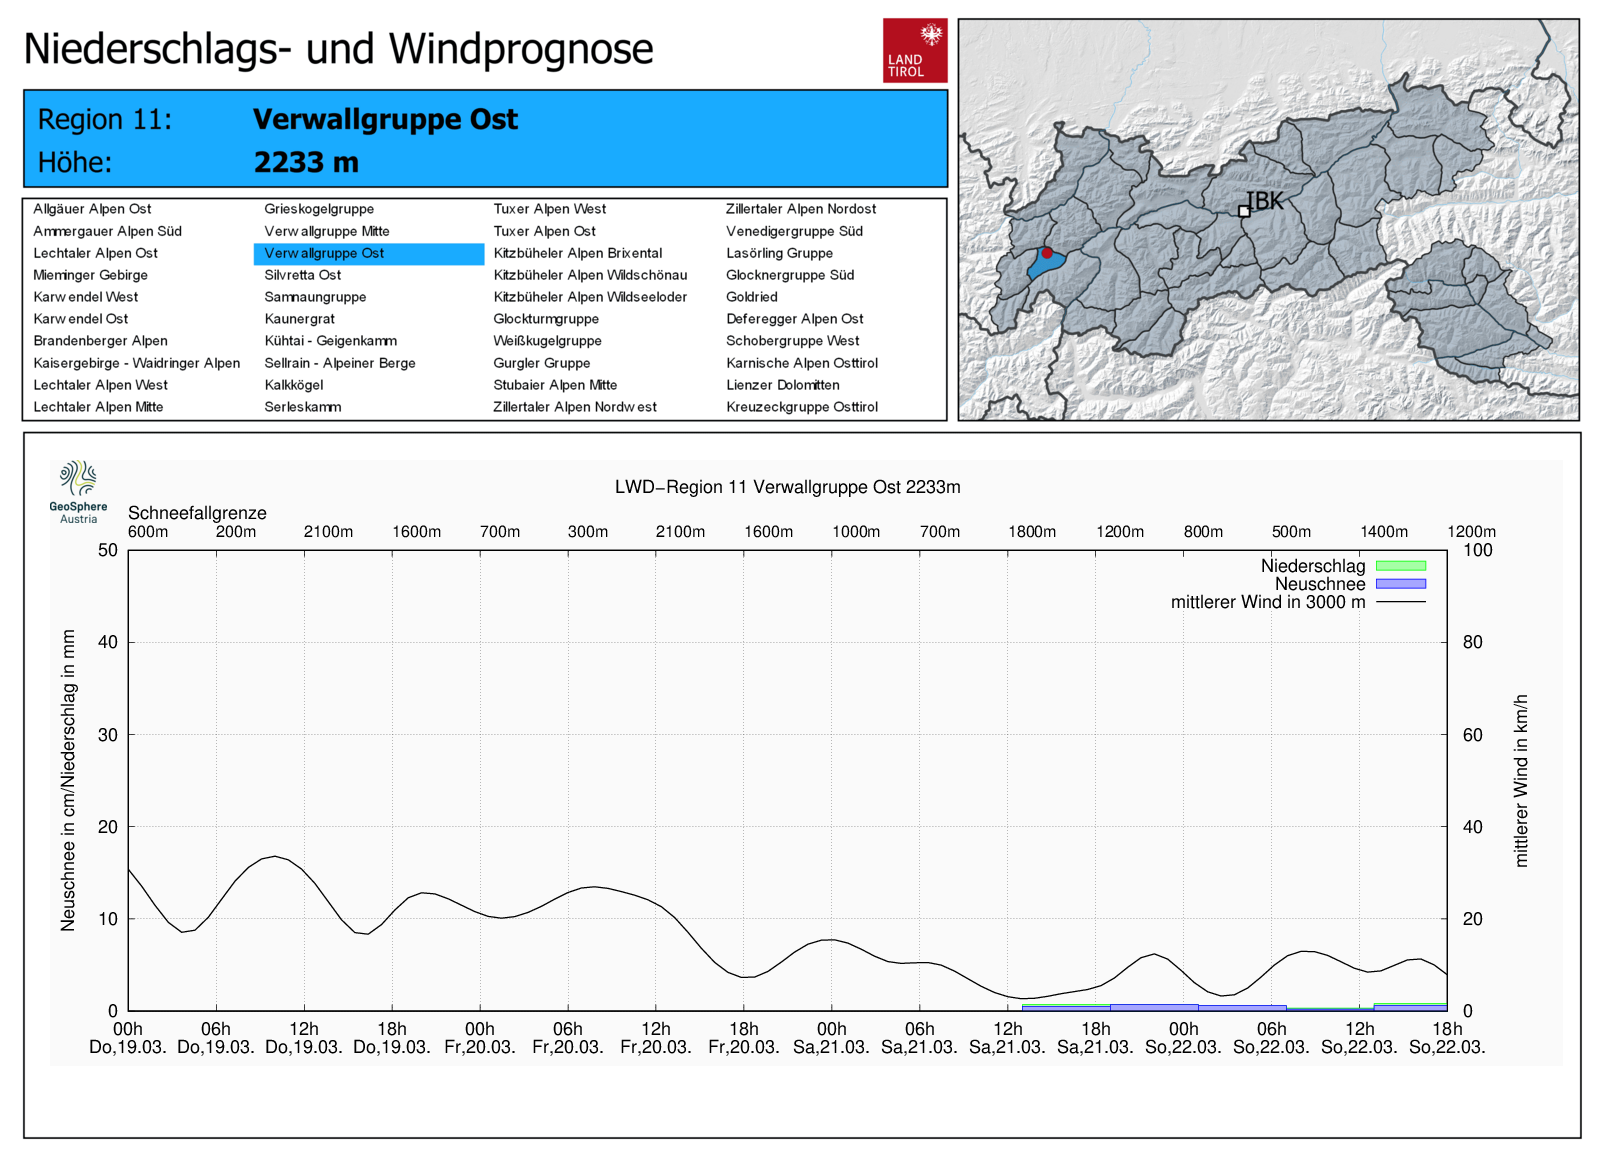Click the Region 11 blue header banner

click(x=485, y=139)
